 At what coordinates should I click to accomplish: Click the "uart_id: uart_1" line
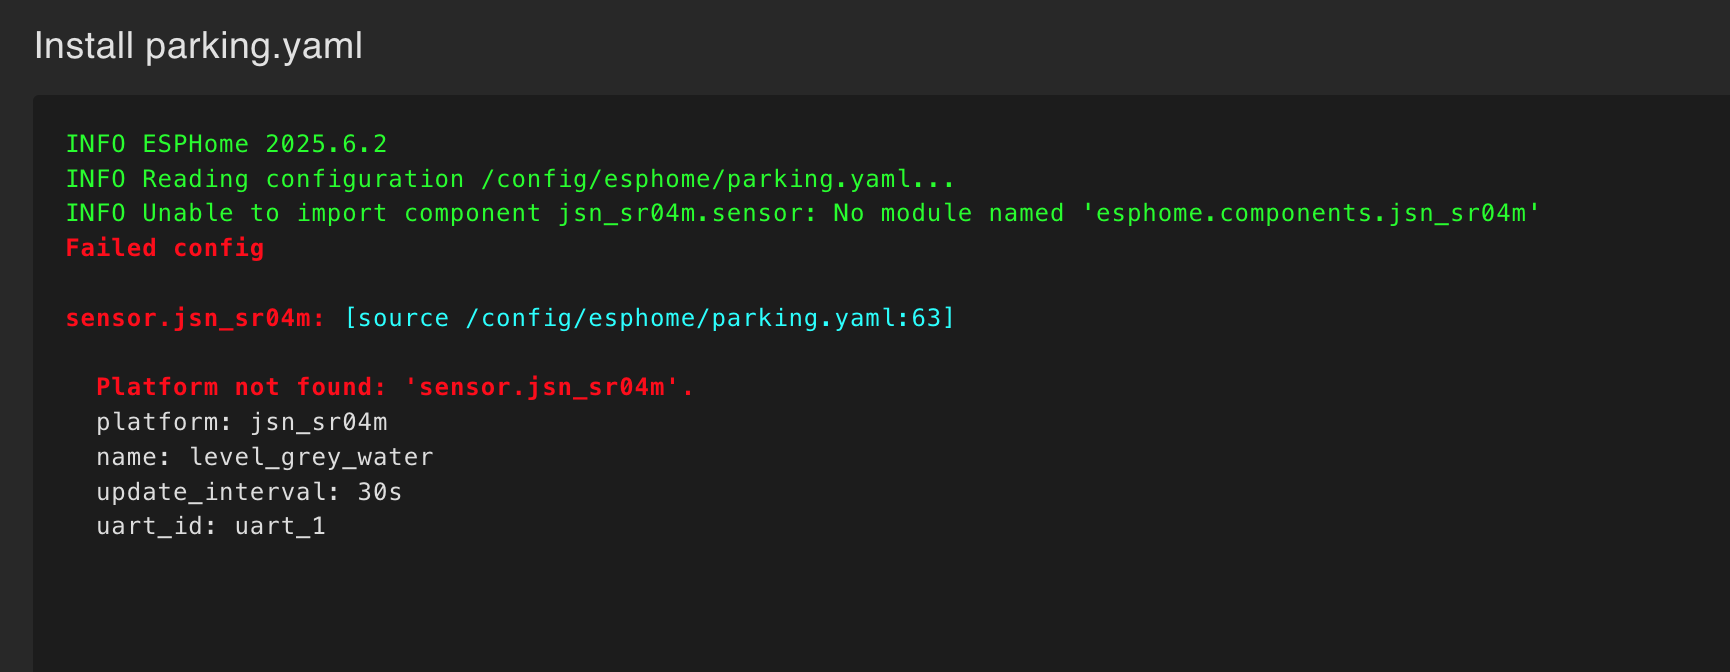tap(211, 526)
